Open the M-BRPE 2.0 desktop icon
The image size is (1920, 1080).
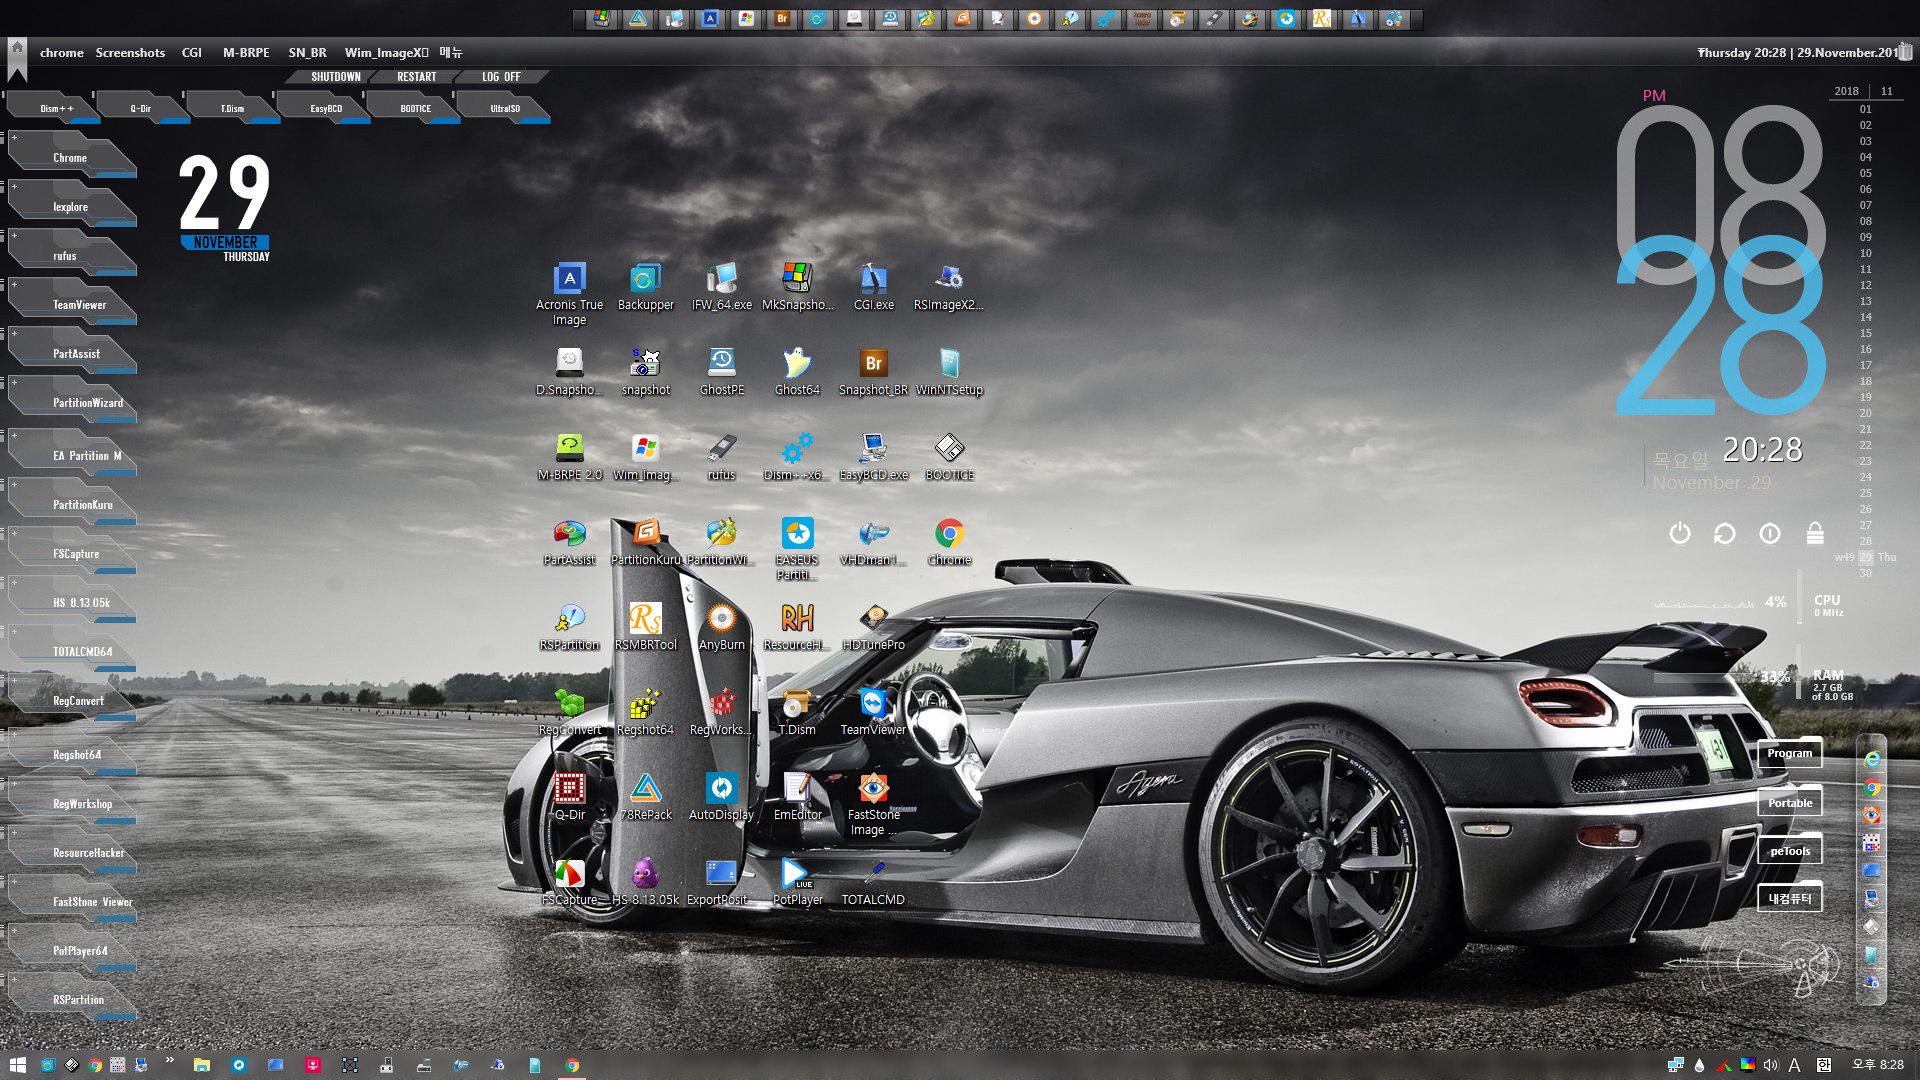pos(569,457)
